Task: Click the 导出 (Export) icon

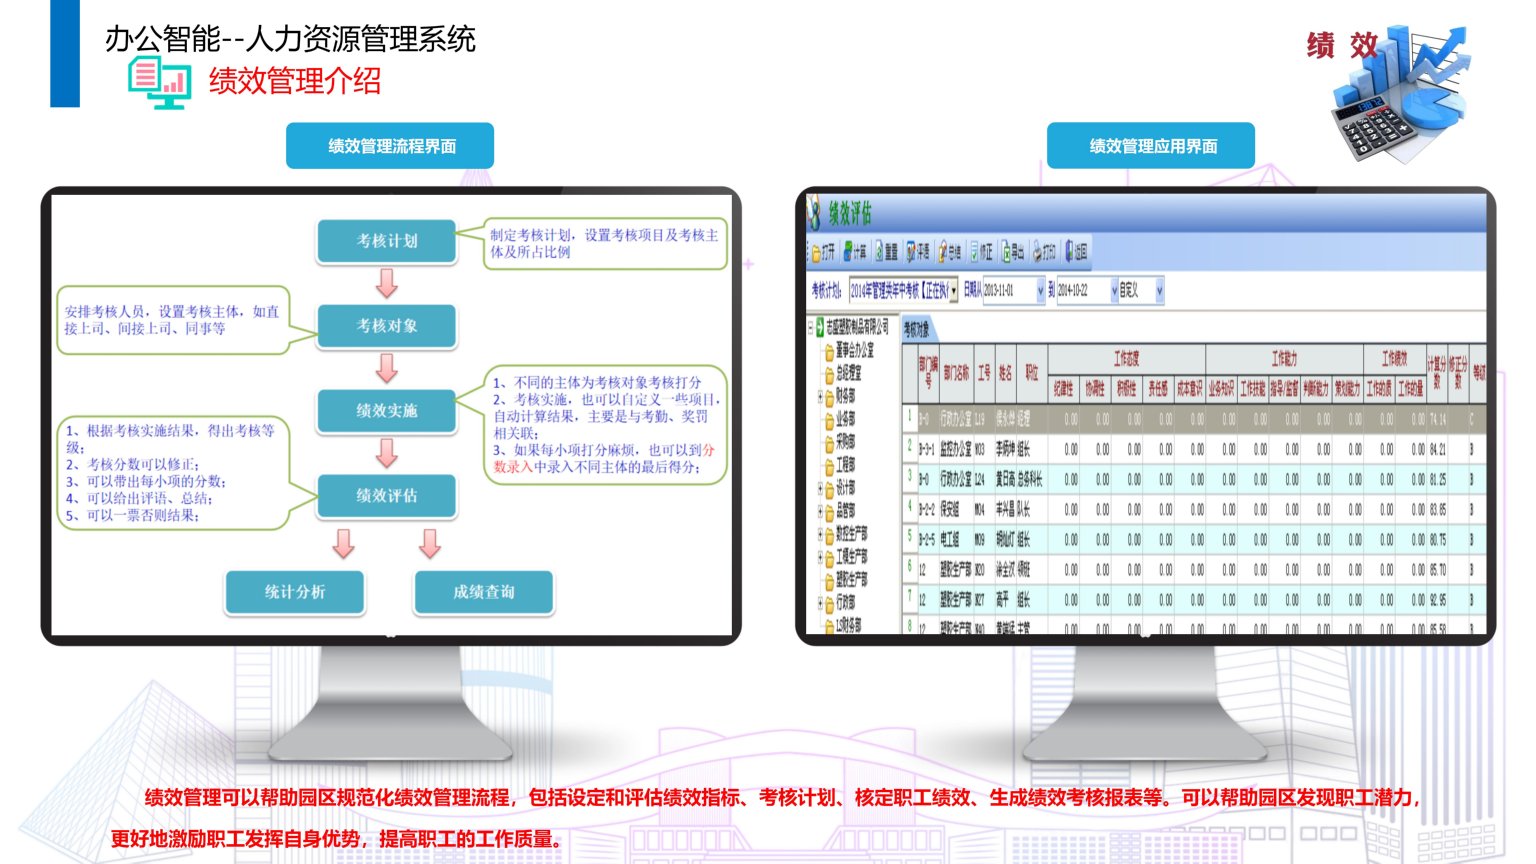Action: click(1015, 250)
